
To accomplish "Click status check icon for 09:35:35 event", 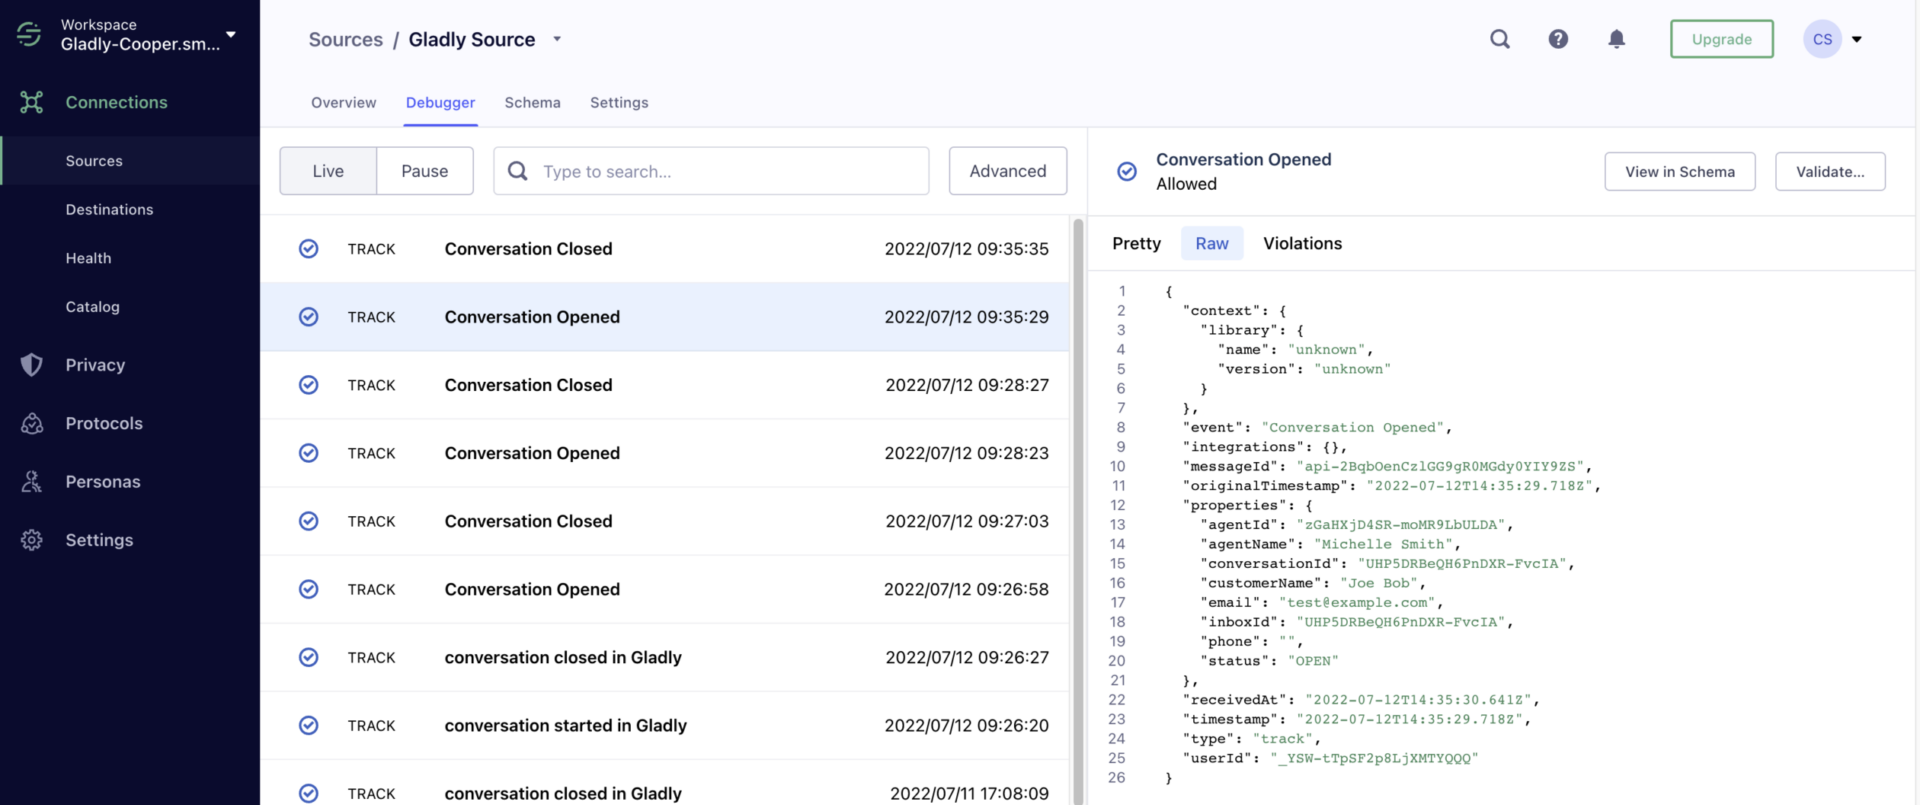I will click(x=309, y=249).
